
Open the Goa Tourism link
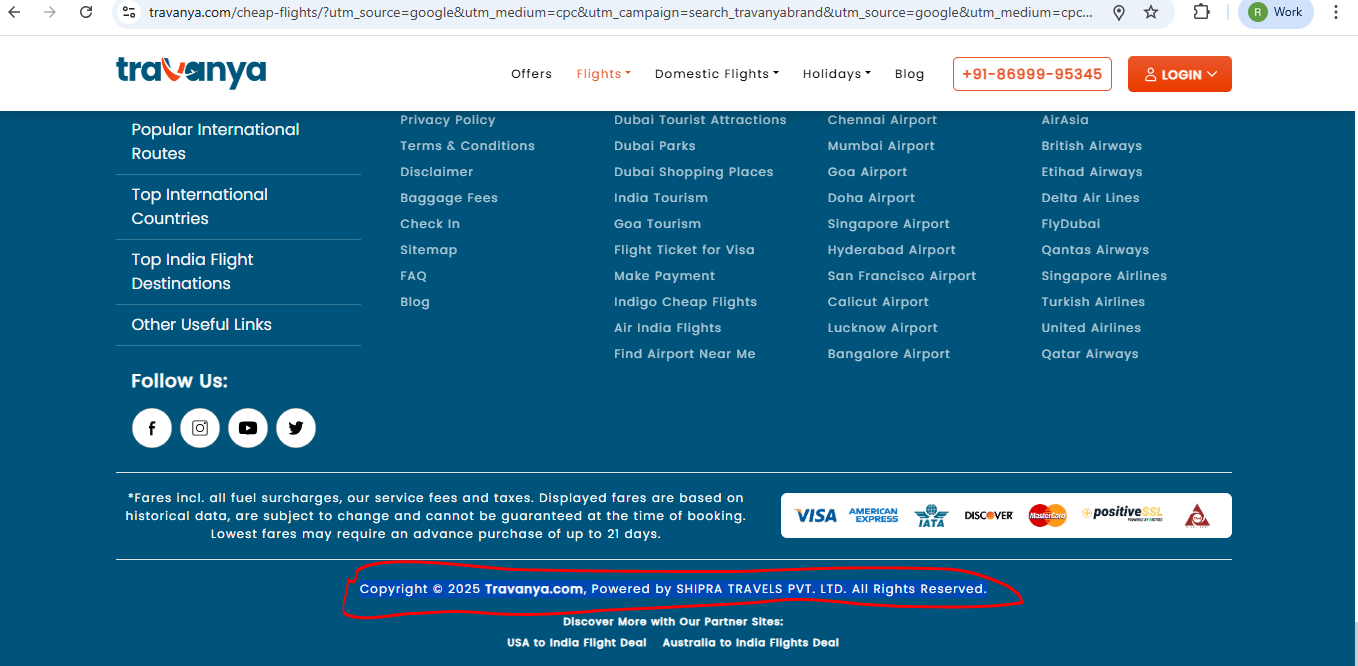point(657,224)
